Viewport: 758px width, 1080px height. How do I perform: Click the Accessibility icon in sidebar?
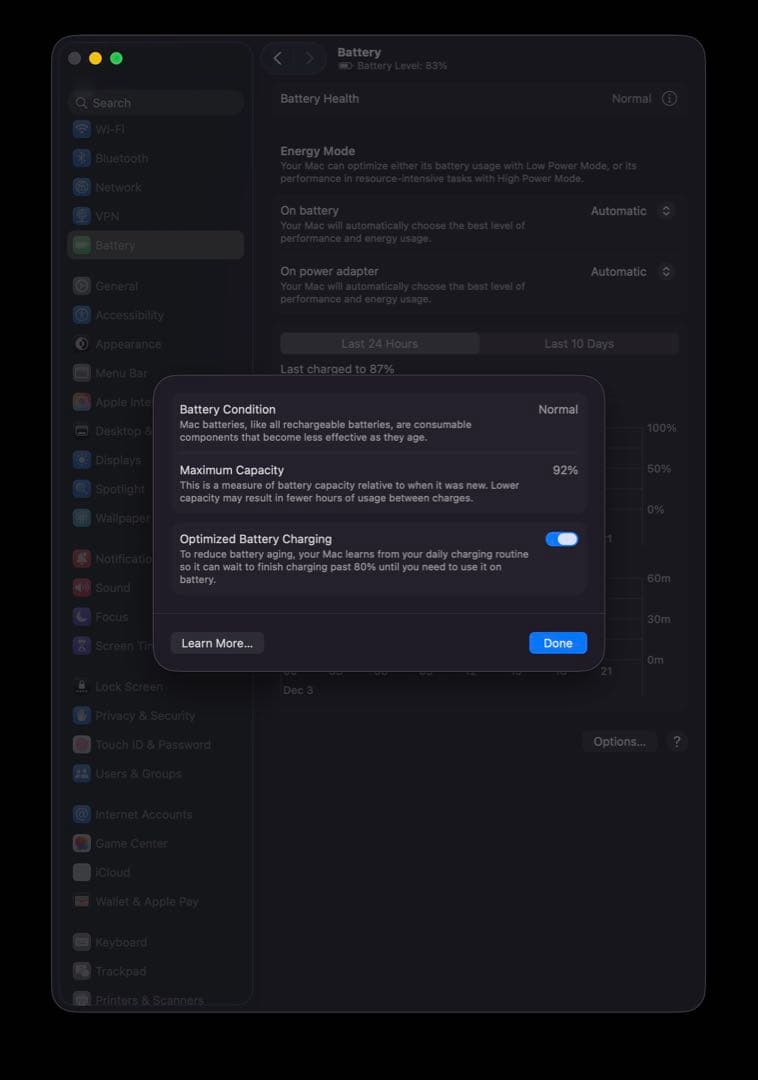coord(82,315)
